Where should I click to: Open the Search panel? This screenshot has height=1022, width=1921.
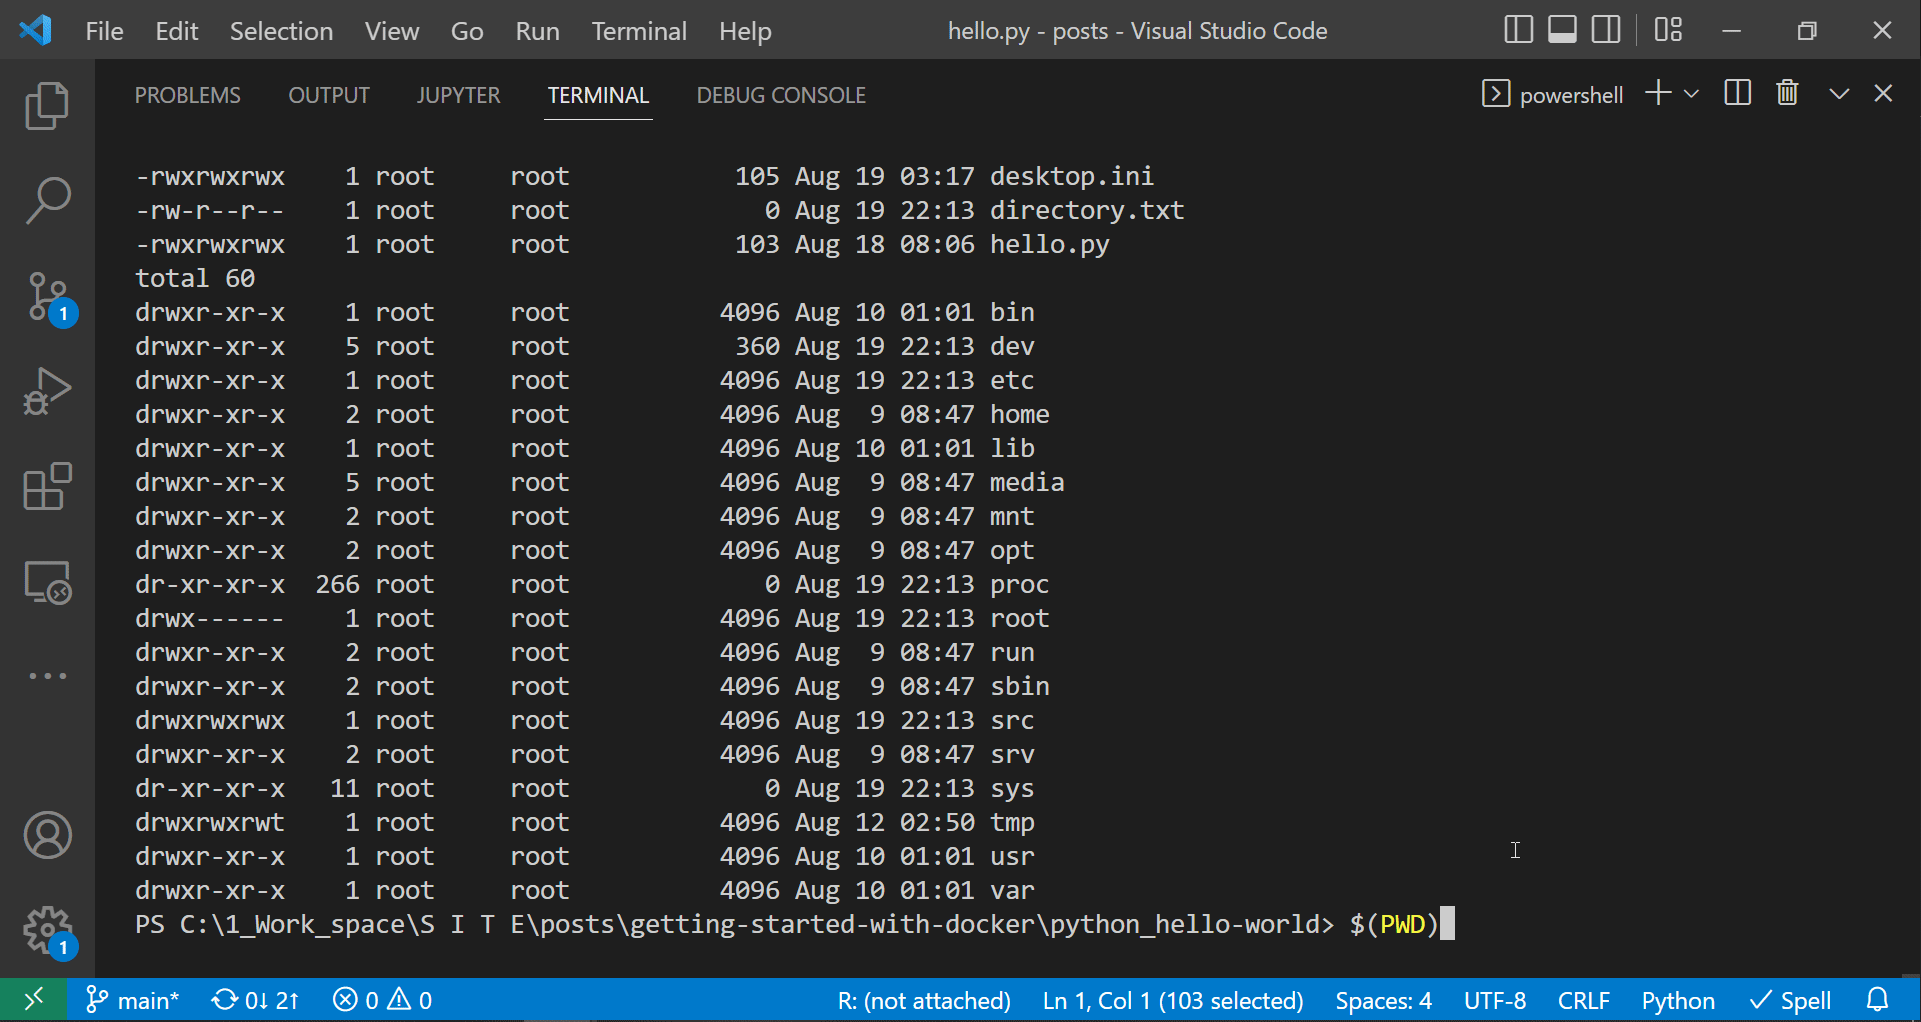point(47,199)
